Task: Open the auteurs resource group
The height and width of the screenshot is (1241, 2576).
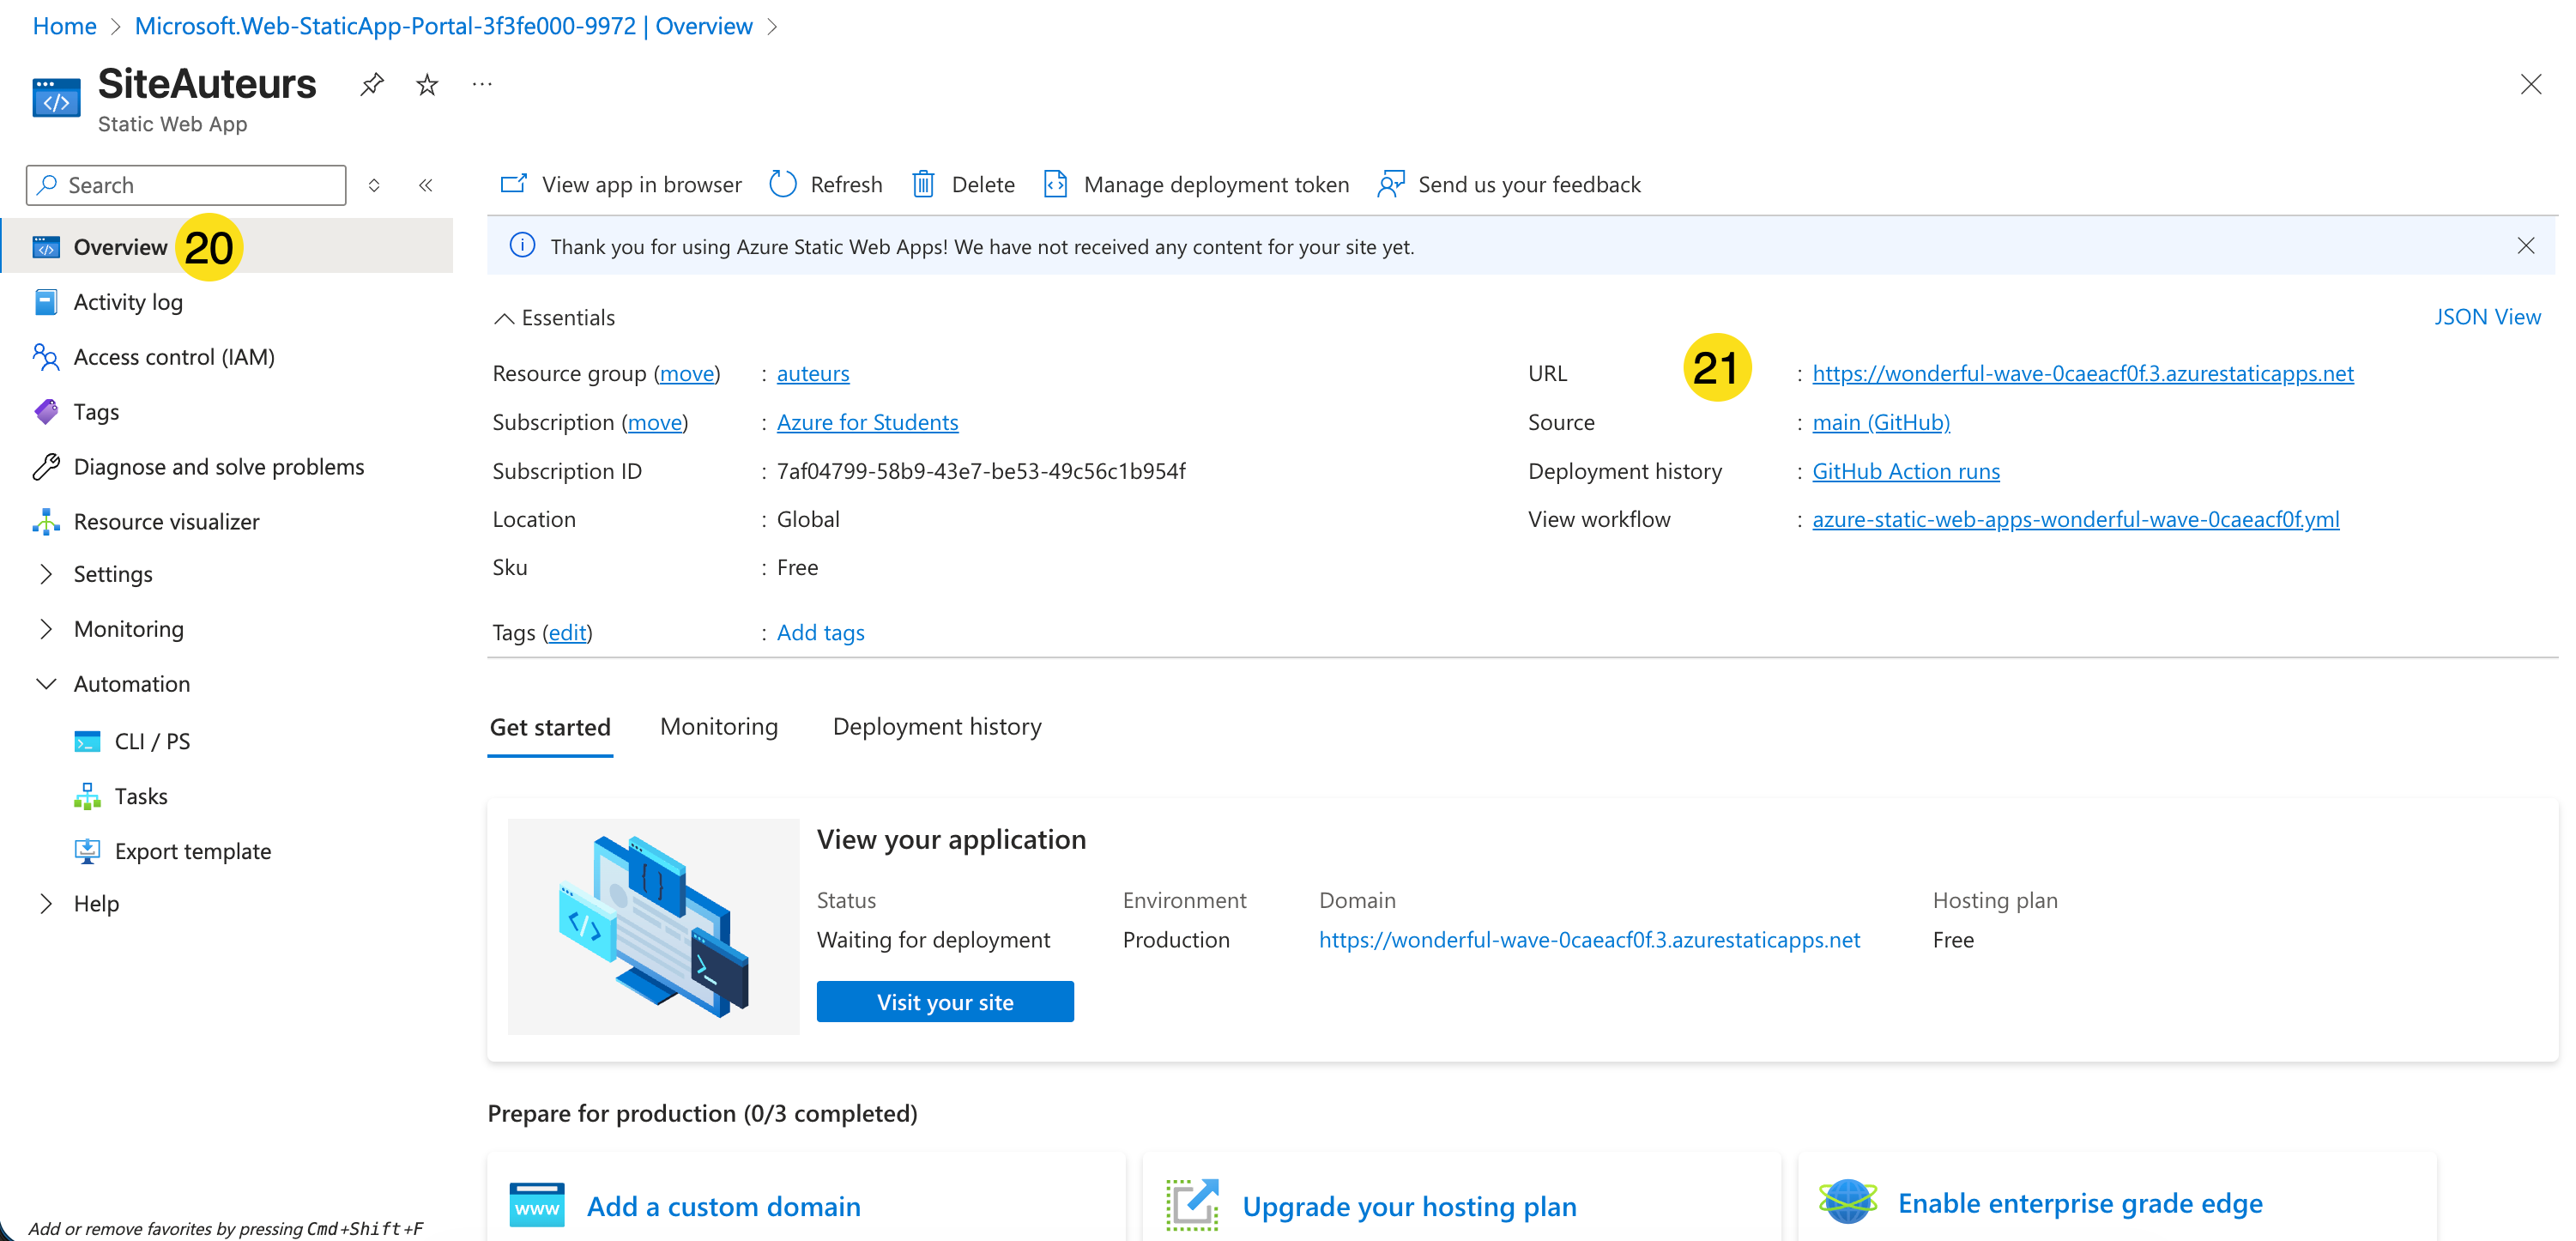Action: (x=812, y=373)
